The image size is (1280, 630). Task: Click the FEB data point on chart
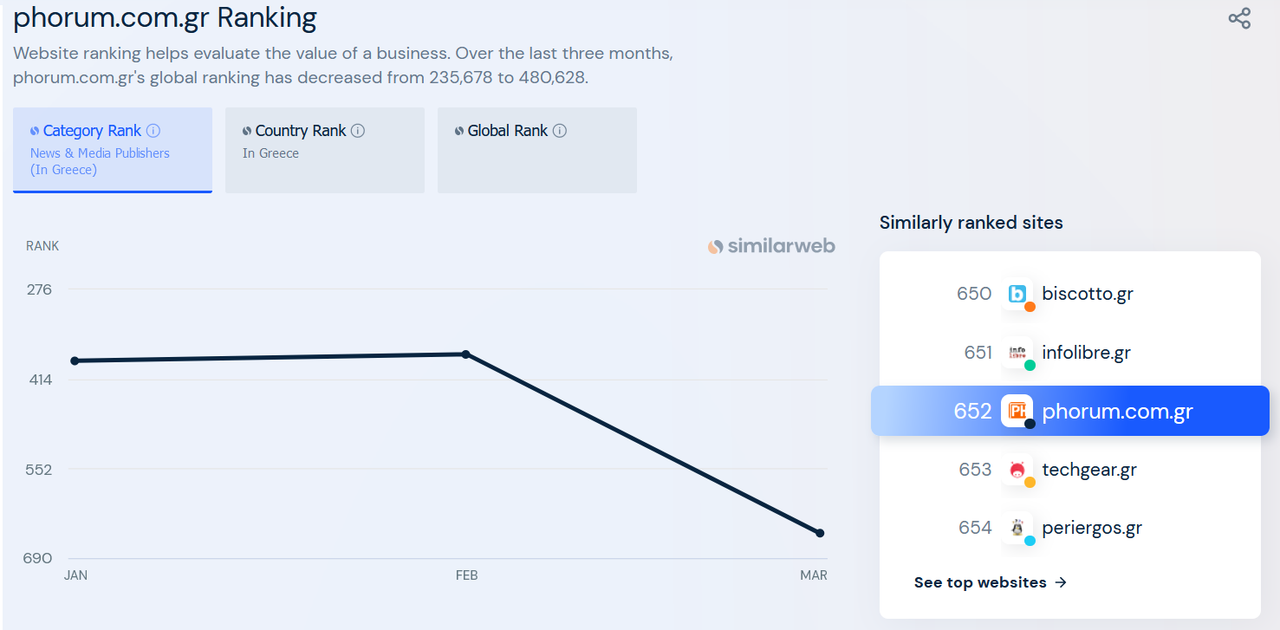click(466, 354)
